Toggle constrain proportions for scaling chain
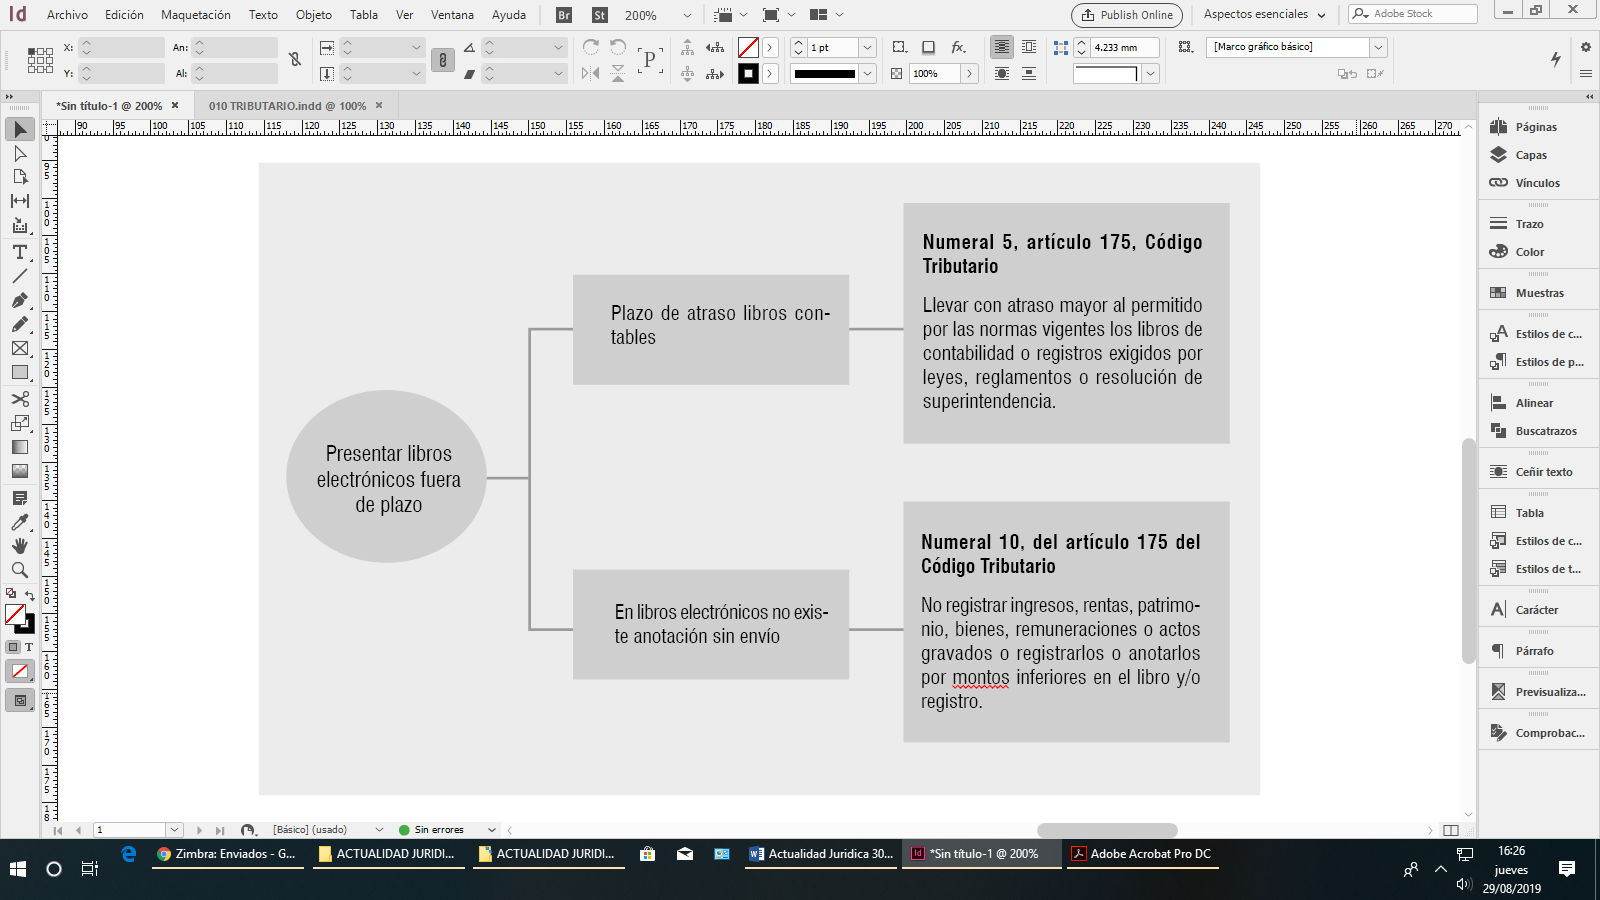The width and height of the screenshot is (1600, 900). pyautogui.click(x=443, y=60)
